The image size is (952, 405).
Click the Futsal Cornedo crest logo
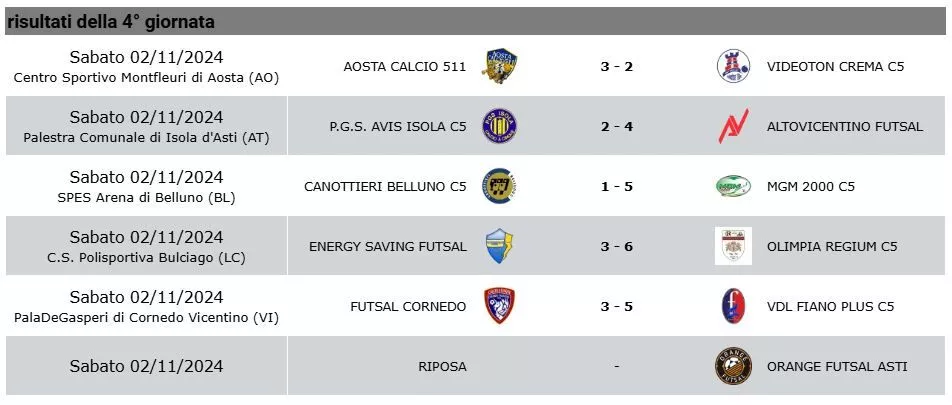[500, 306]
